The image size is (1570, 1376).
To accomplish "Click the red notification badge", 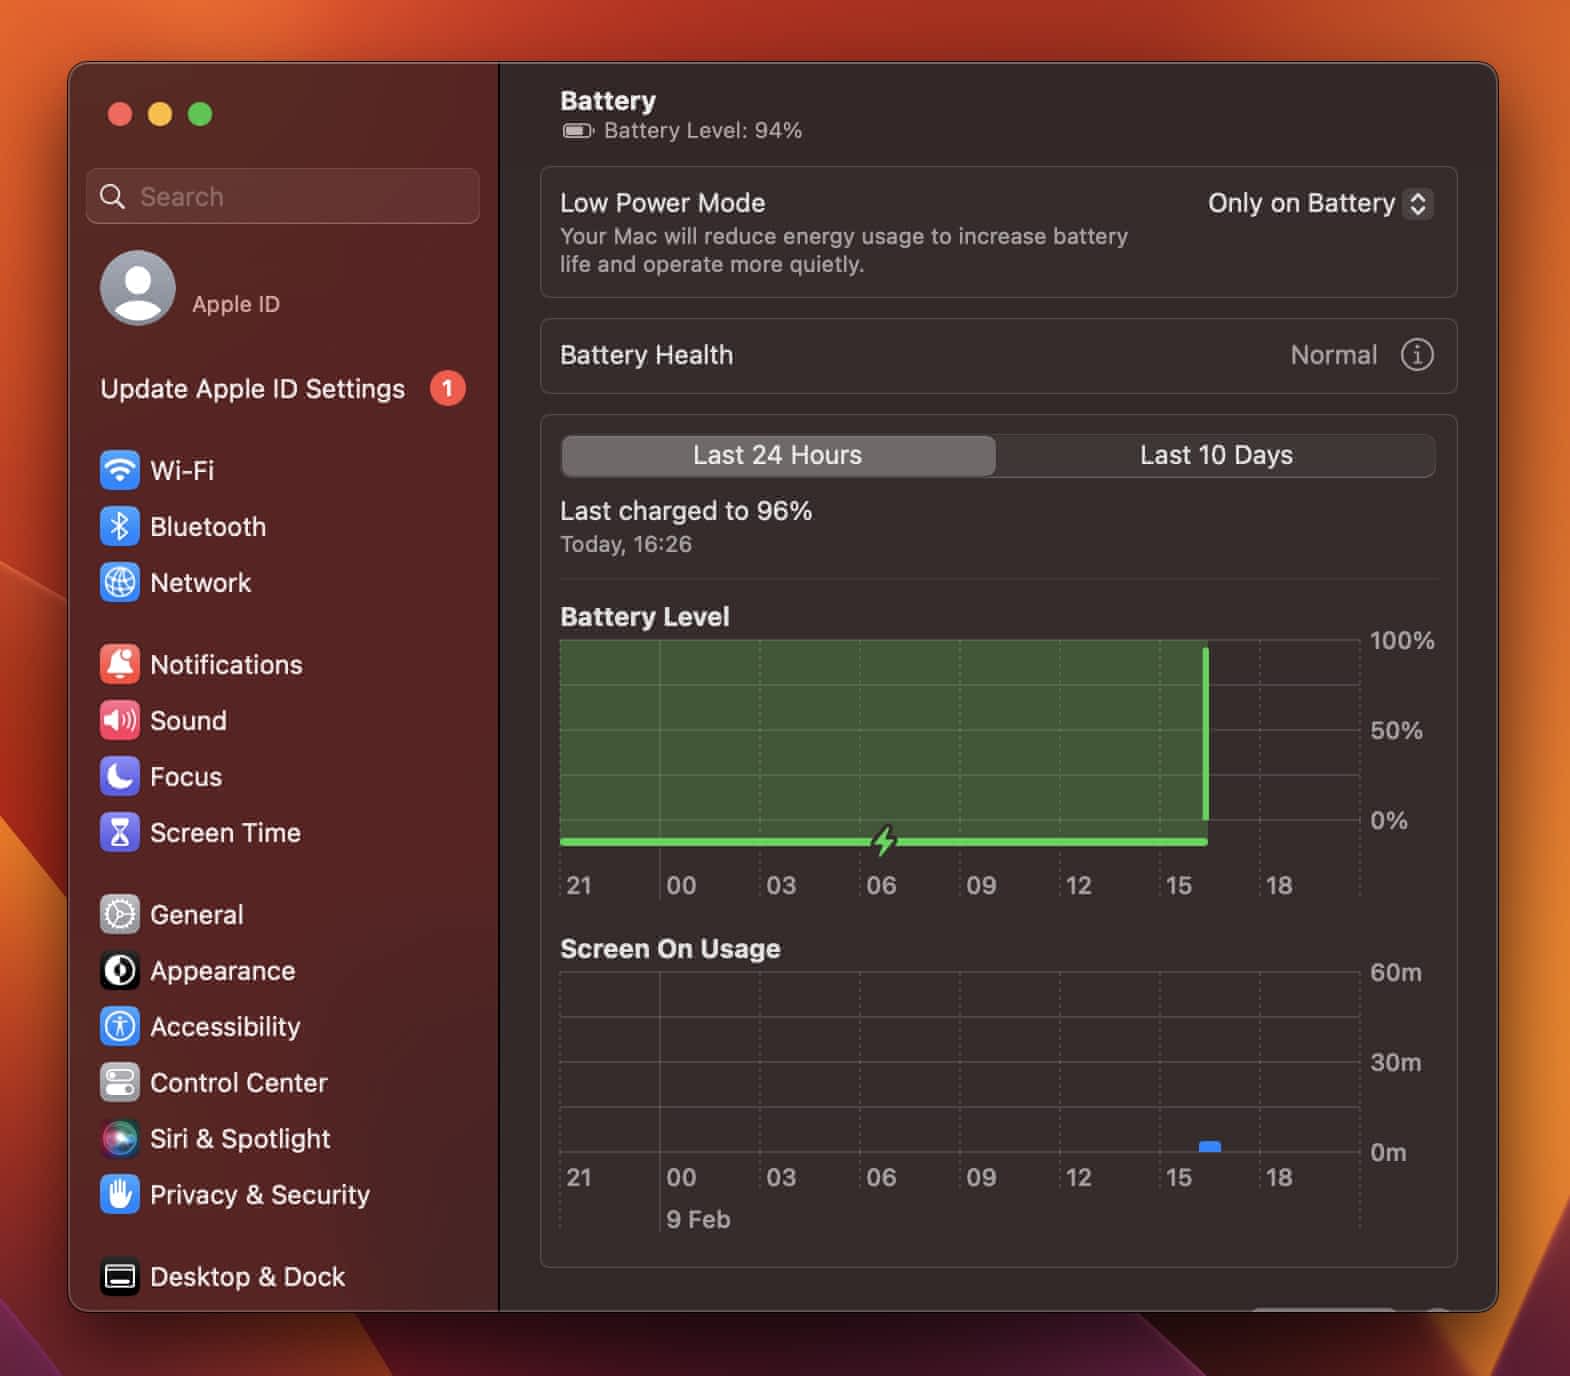I will (447, 388).
